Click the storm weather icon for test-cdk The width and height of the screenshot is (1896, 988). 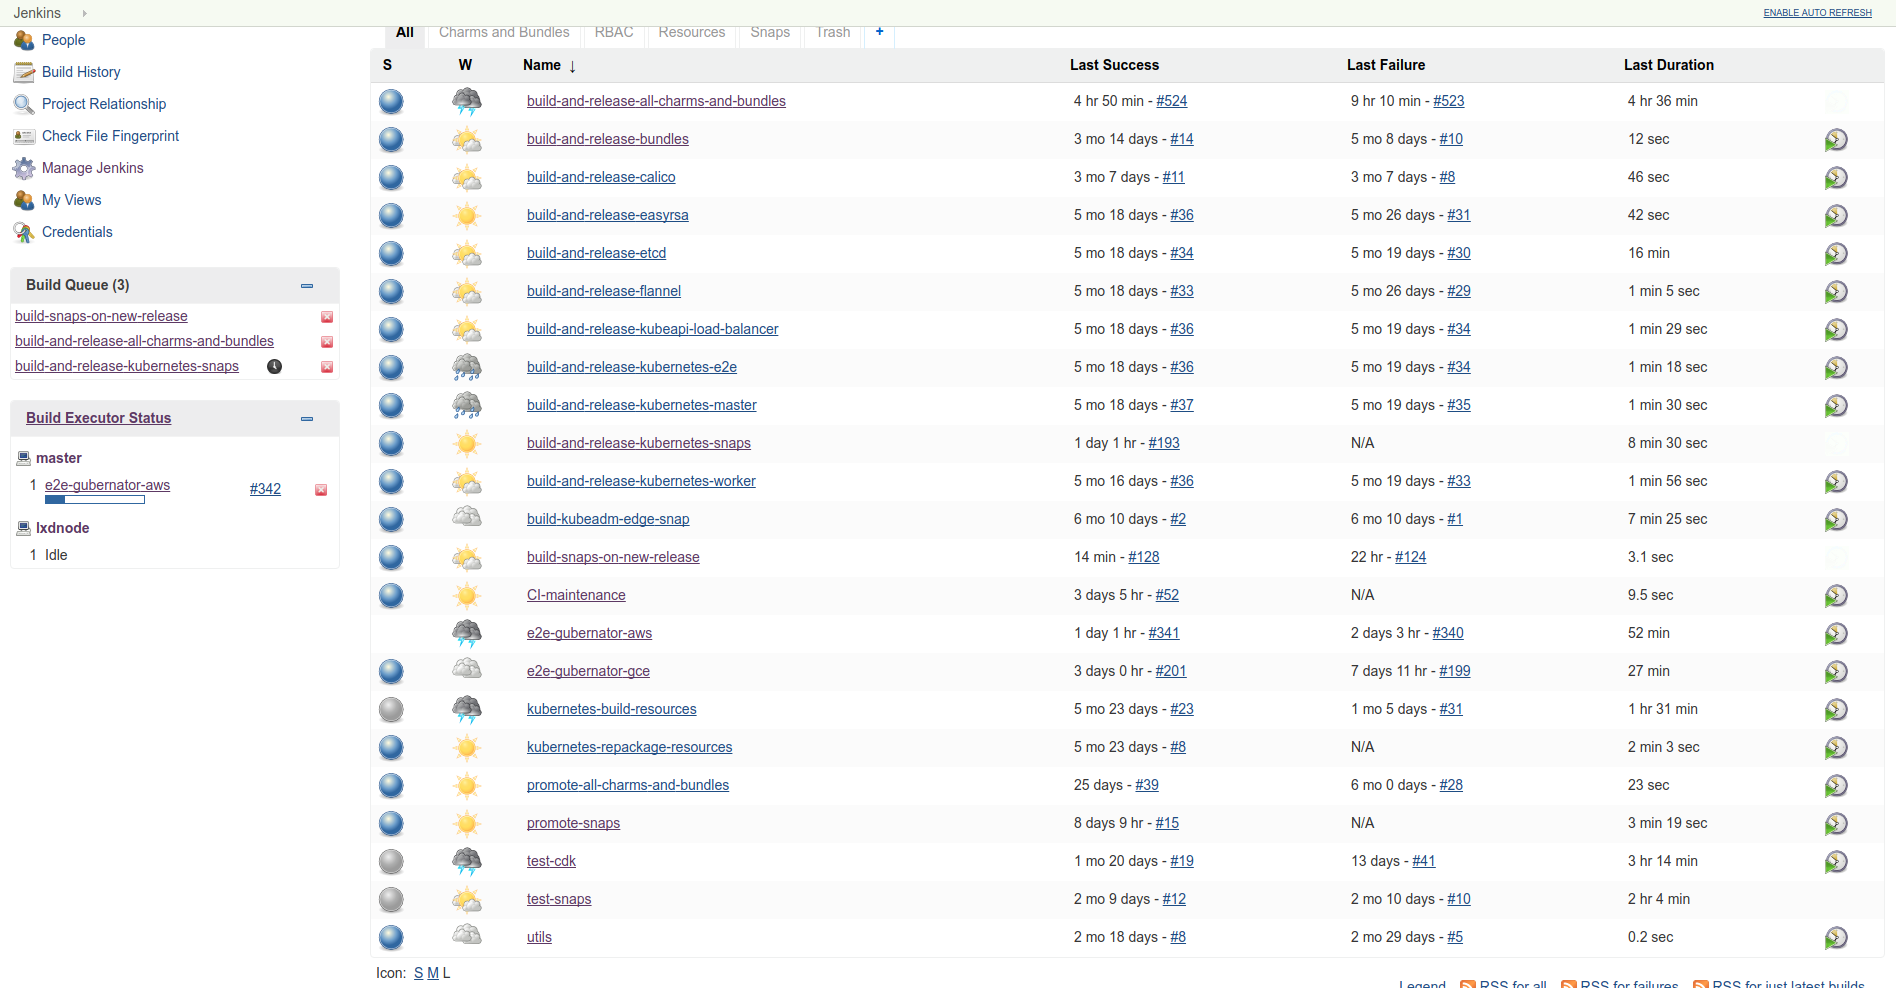pos(466,861)
